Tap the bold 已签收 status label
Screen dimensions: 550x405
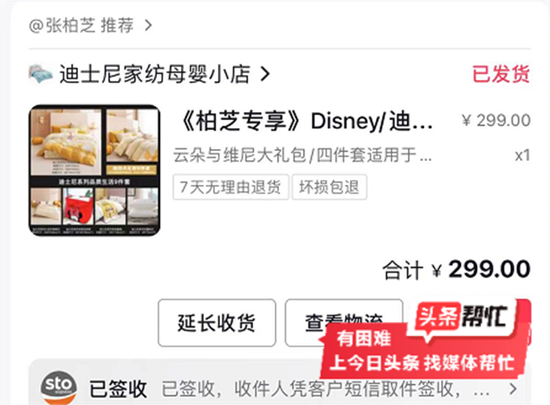[x=118, y=389]
